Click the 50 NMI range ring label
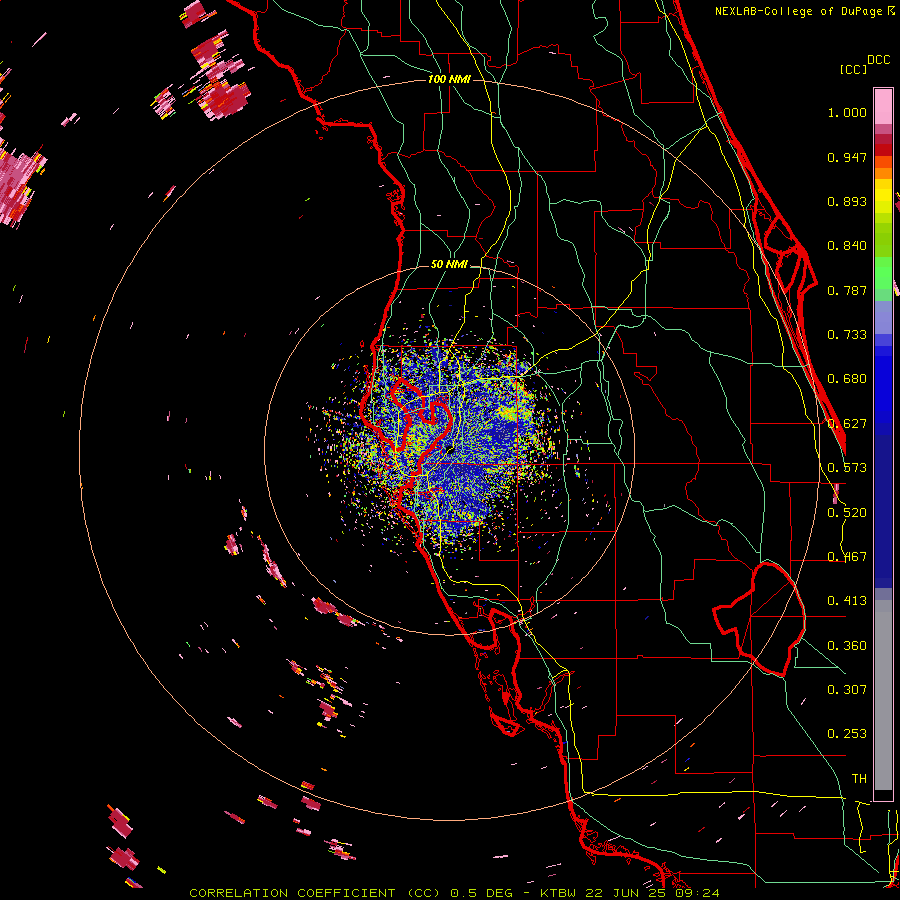Screen dimensions: 900x900 (x=449, y=265)
